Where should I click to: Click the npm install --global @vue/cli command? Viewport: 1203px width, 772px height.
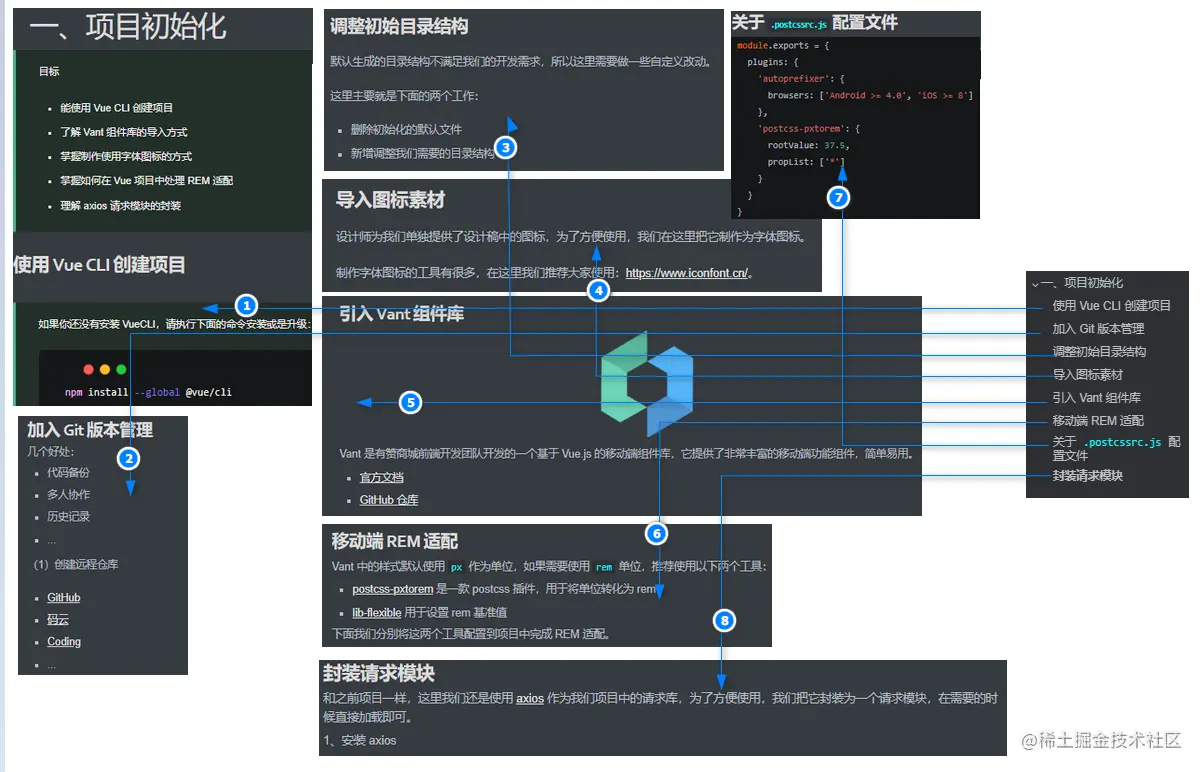[148, 392]
